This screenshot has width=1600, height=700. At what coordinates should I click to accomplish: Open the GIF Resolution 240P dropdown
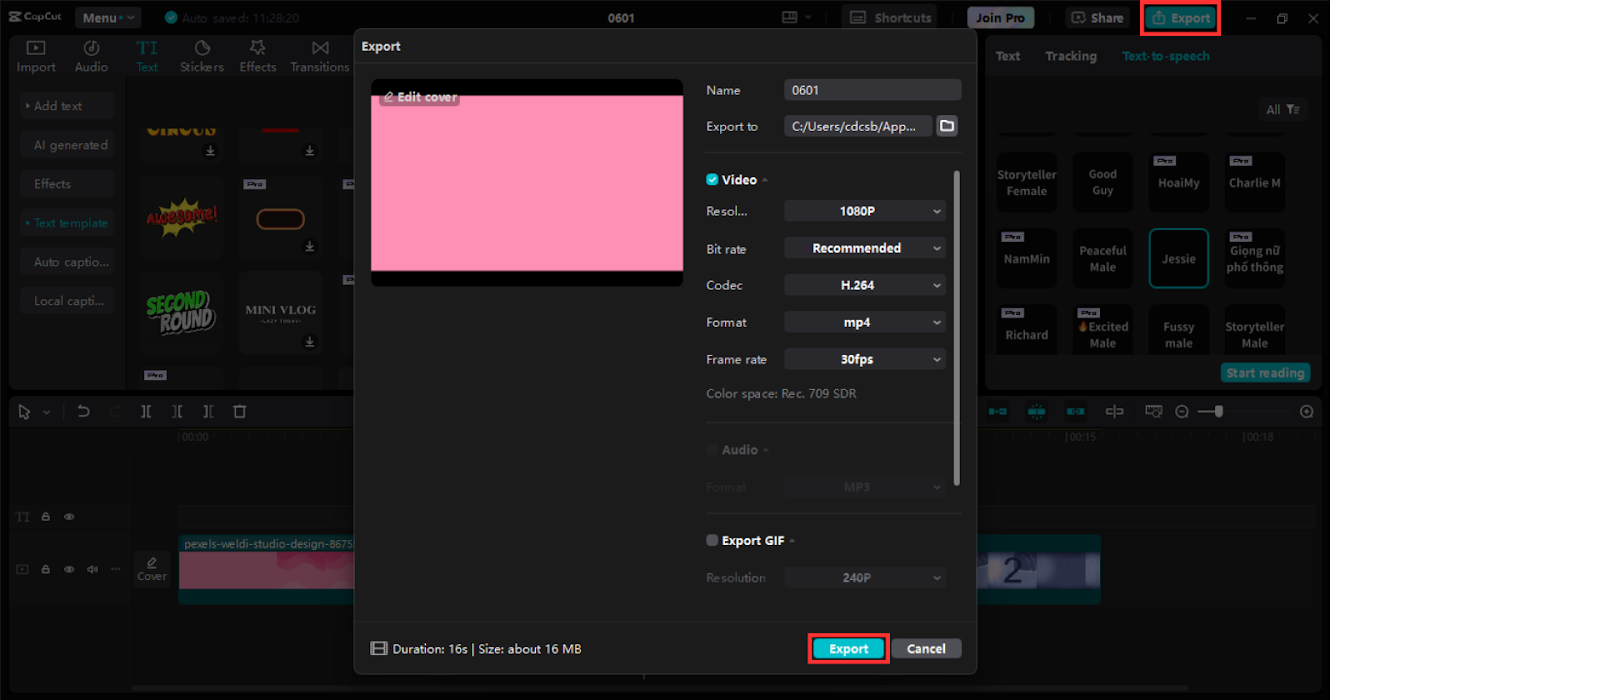click(x=865, y=577)
